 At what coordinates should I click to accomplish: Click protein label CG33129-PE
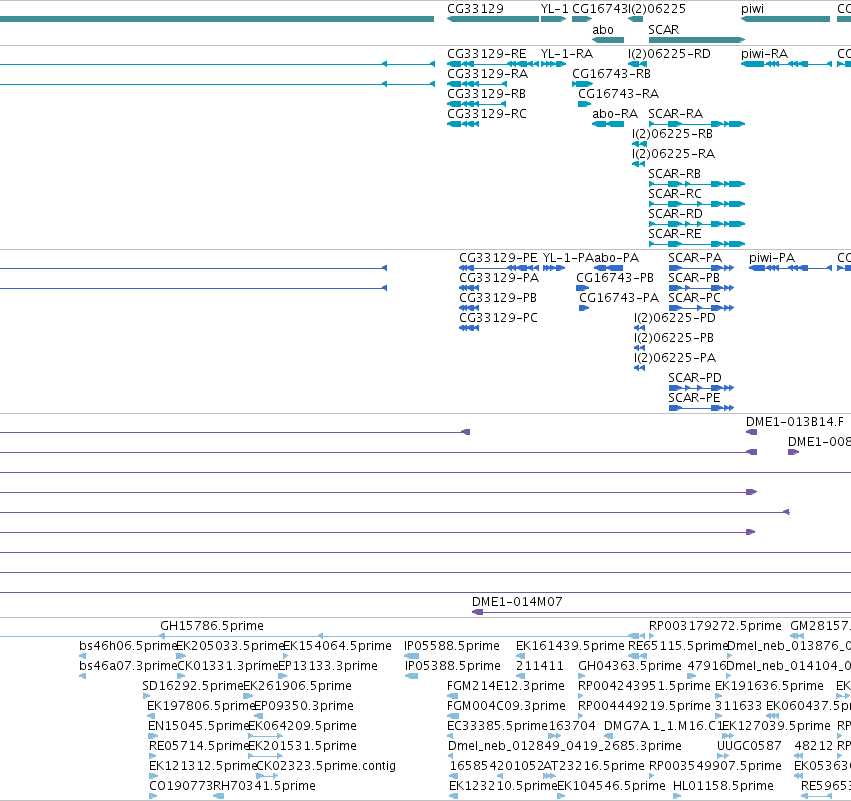point(498,258)
